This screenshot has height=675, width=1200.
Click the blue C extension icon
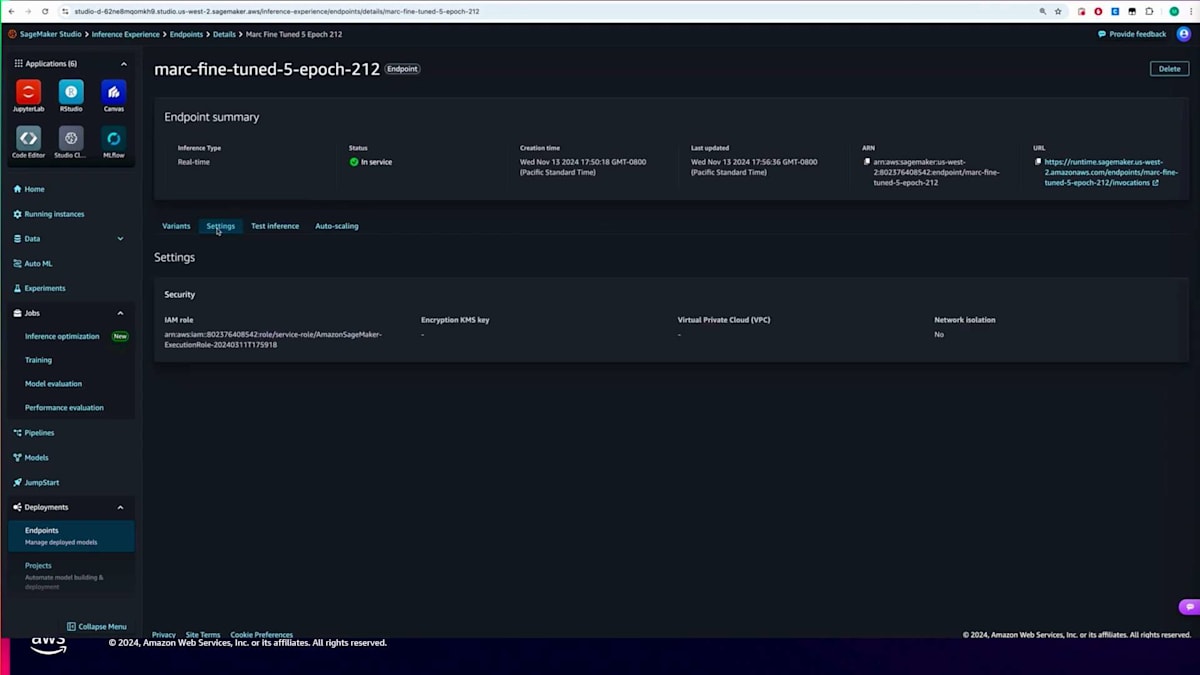1115,11
